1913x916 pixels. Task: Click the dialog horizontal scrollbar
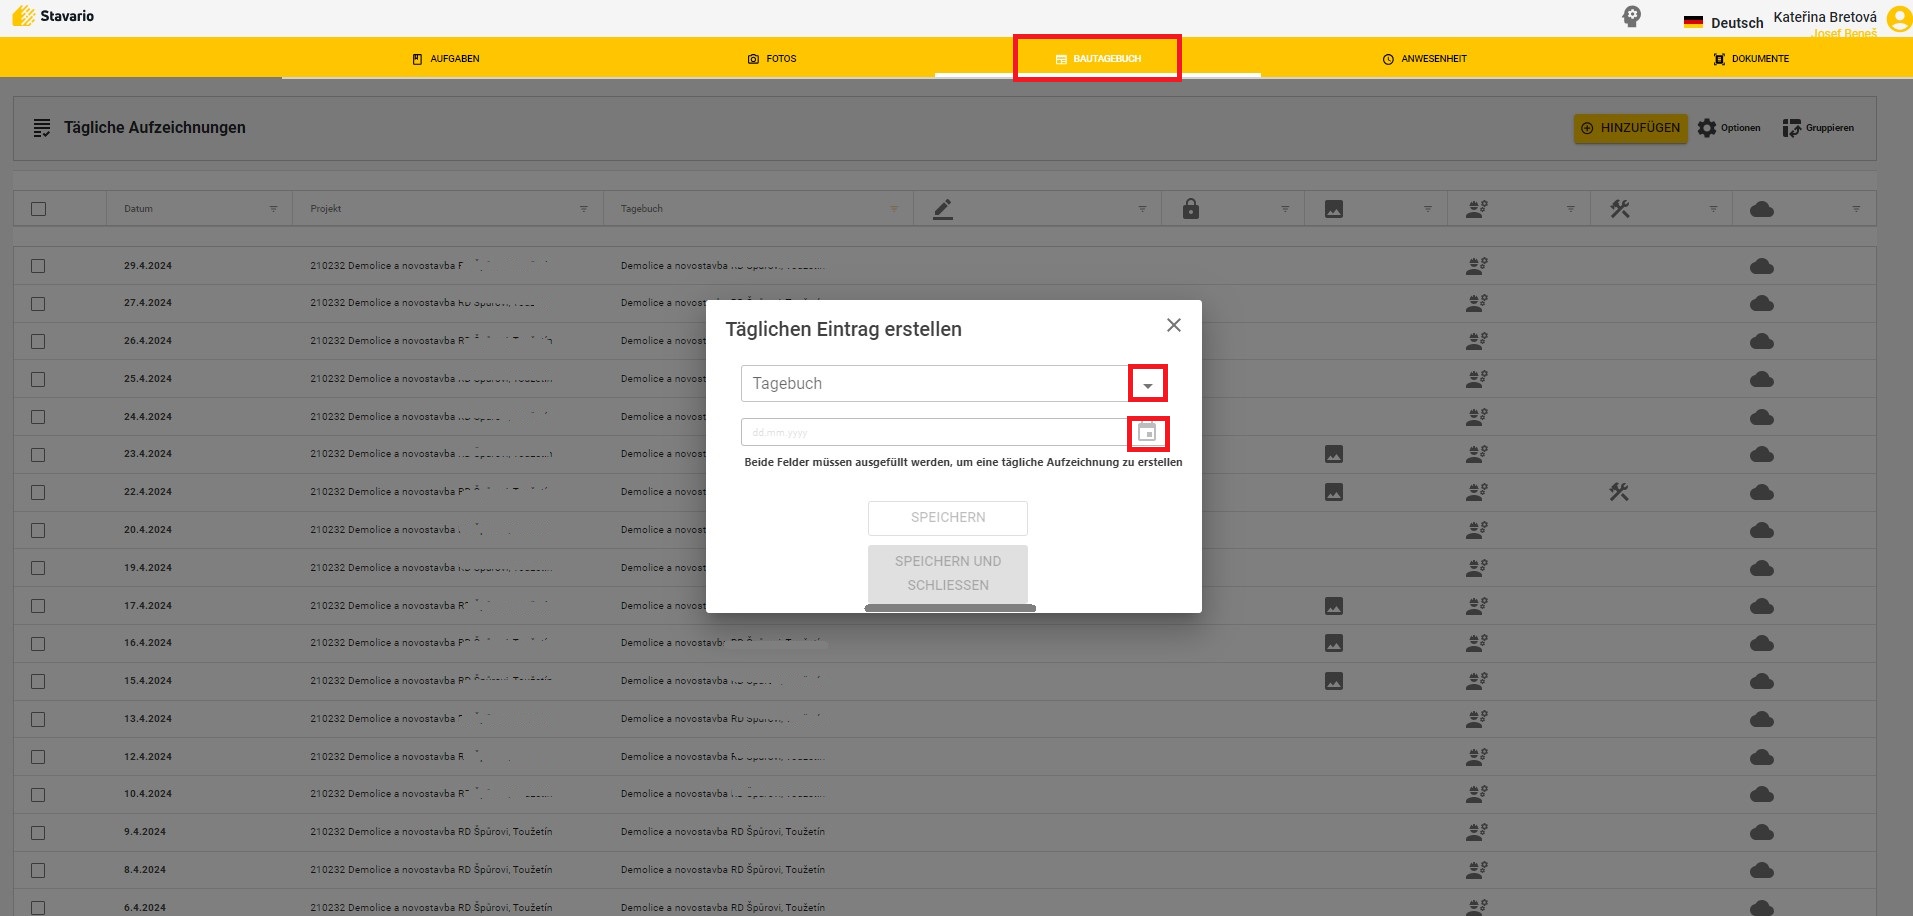950,608
